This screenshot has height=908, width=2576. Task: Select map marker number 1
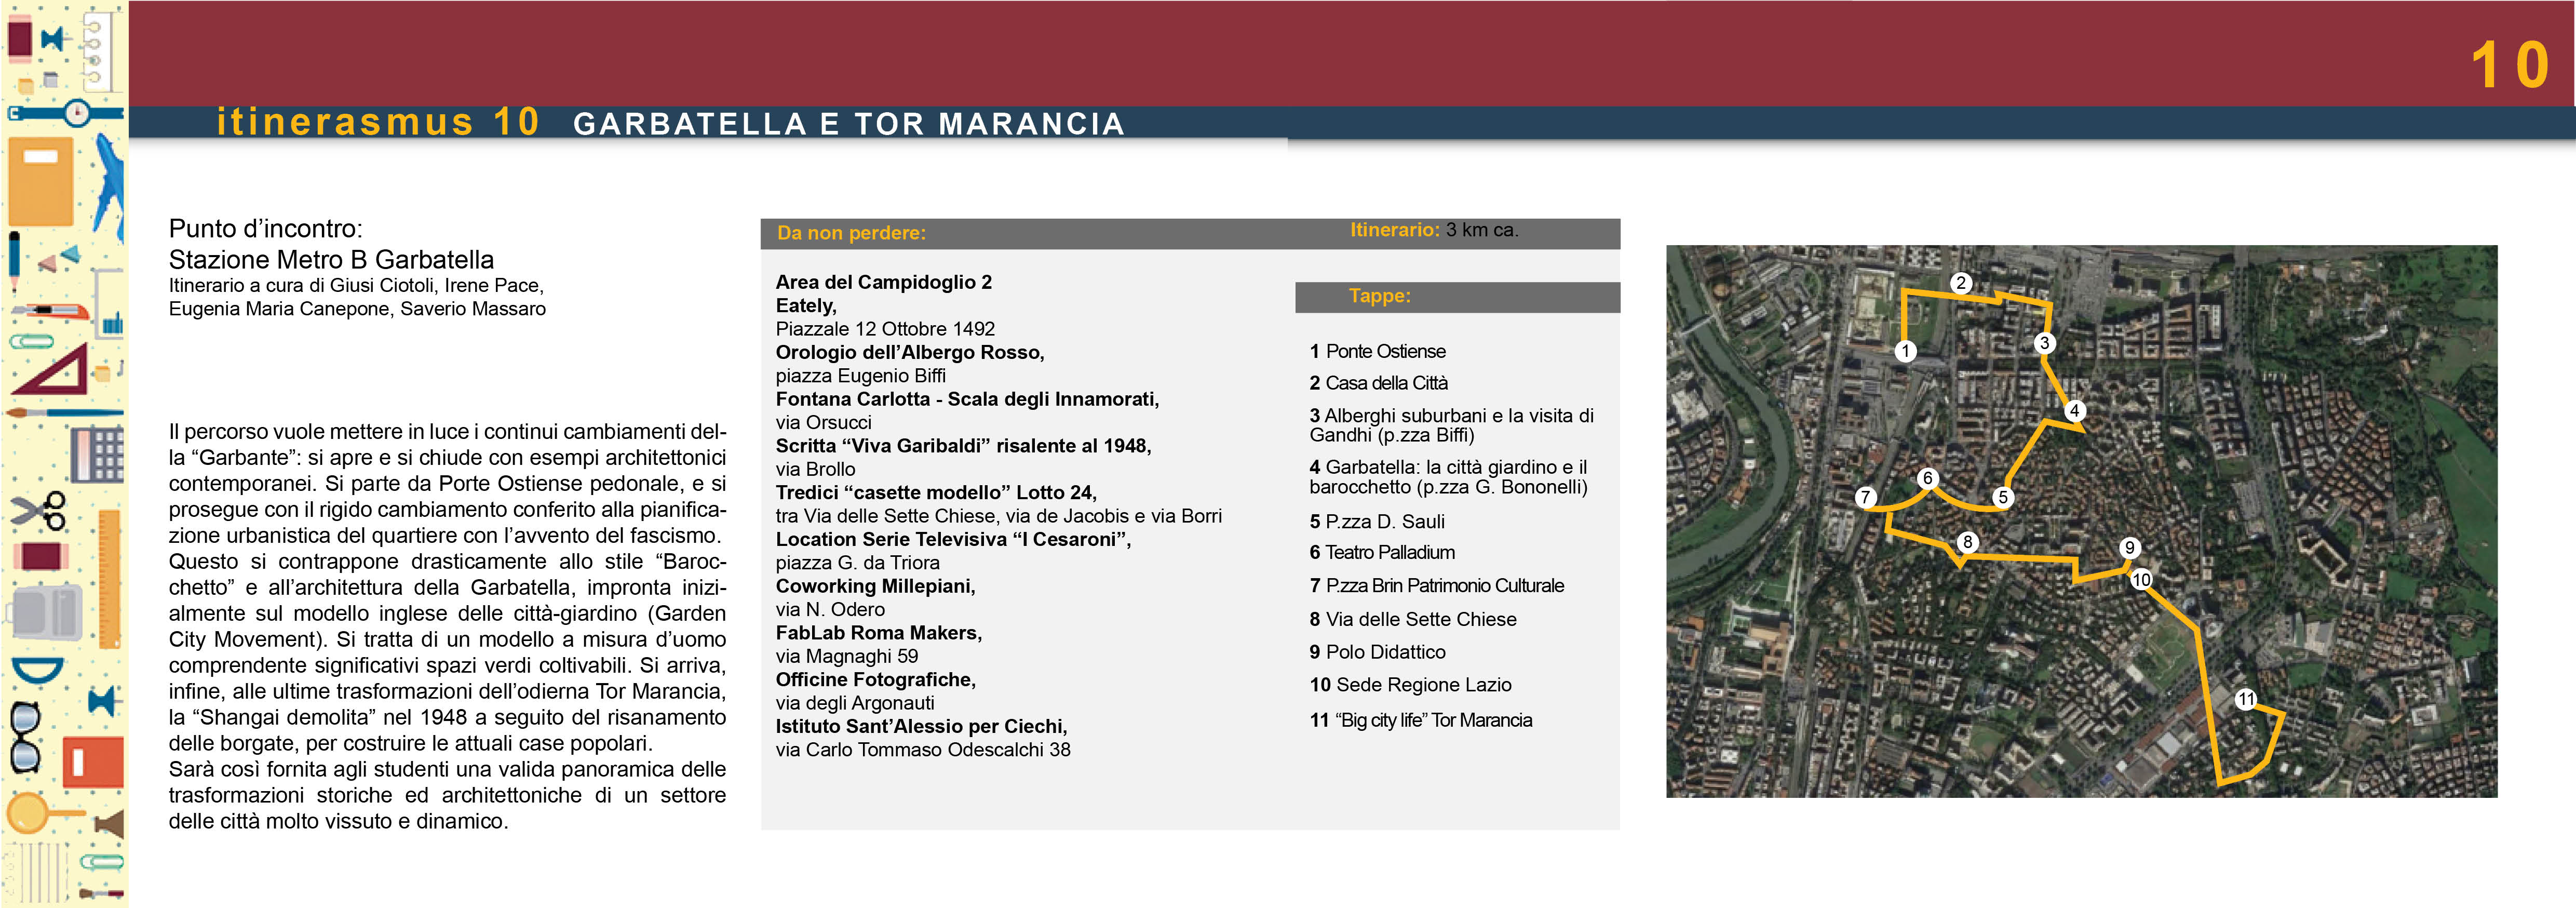1905,351
